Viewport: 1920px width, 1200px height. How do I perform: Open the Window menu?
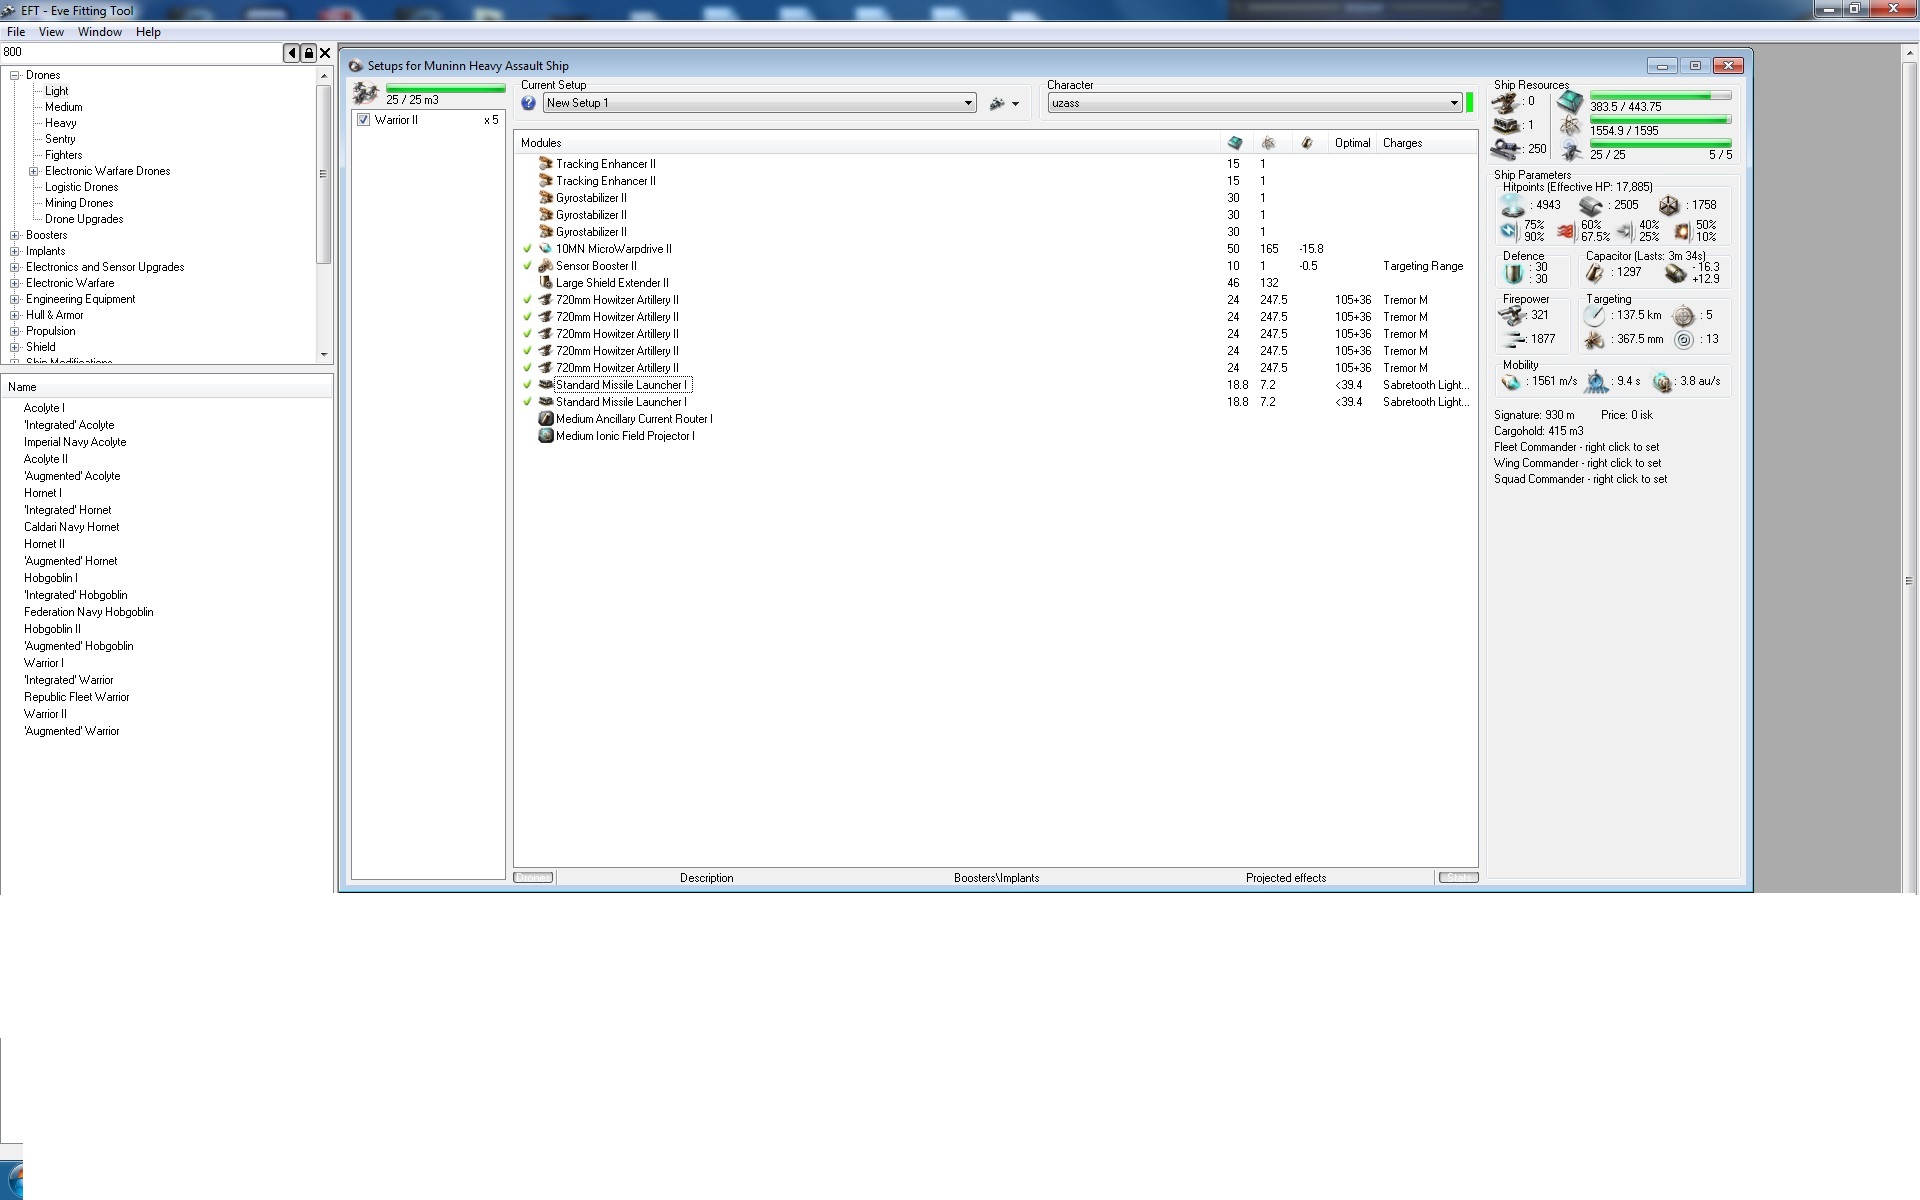pos(100,32)
